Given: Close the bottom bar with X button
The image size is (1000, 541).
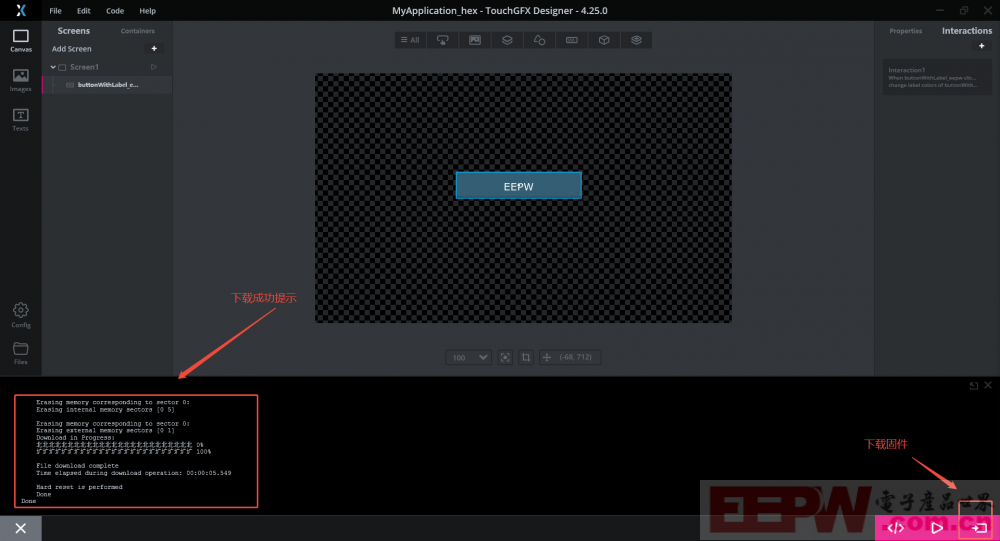Looking at the screenshot, I should 20,528.
